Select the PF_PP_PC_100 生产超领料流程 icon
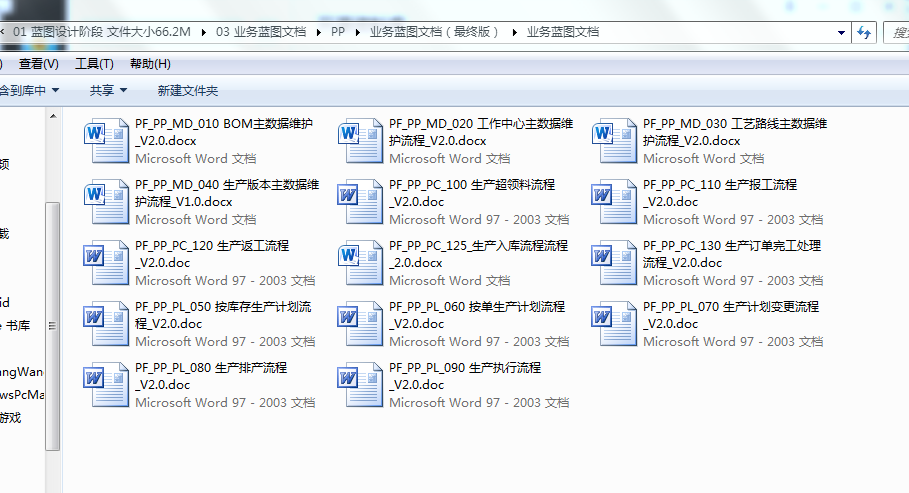The image size is (909, 493). tap(360, 202)
